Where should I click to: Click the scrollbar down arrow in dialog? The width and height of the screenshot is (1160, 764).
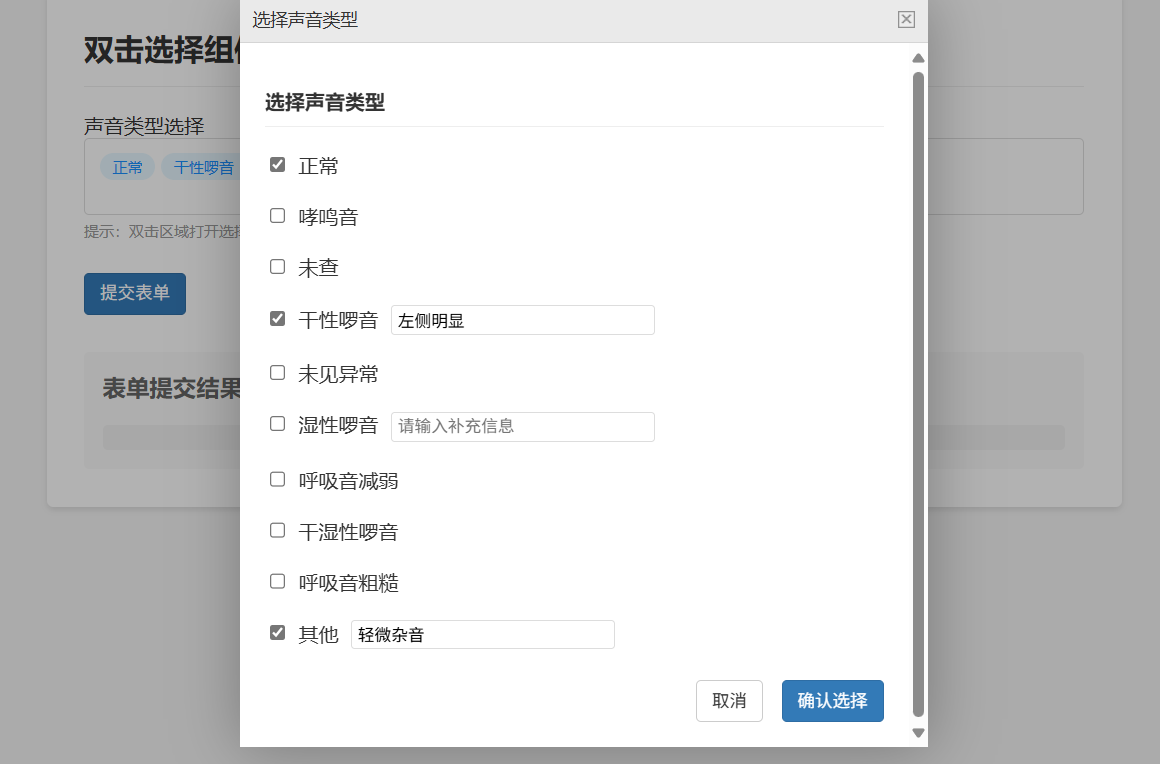(x=918, y=733)
